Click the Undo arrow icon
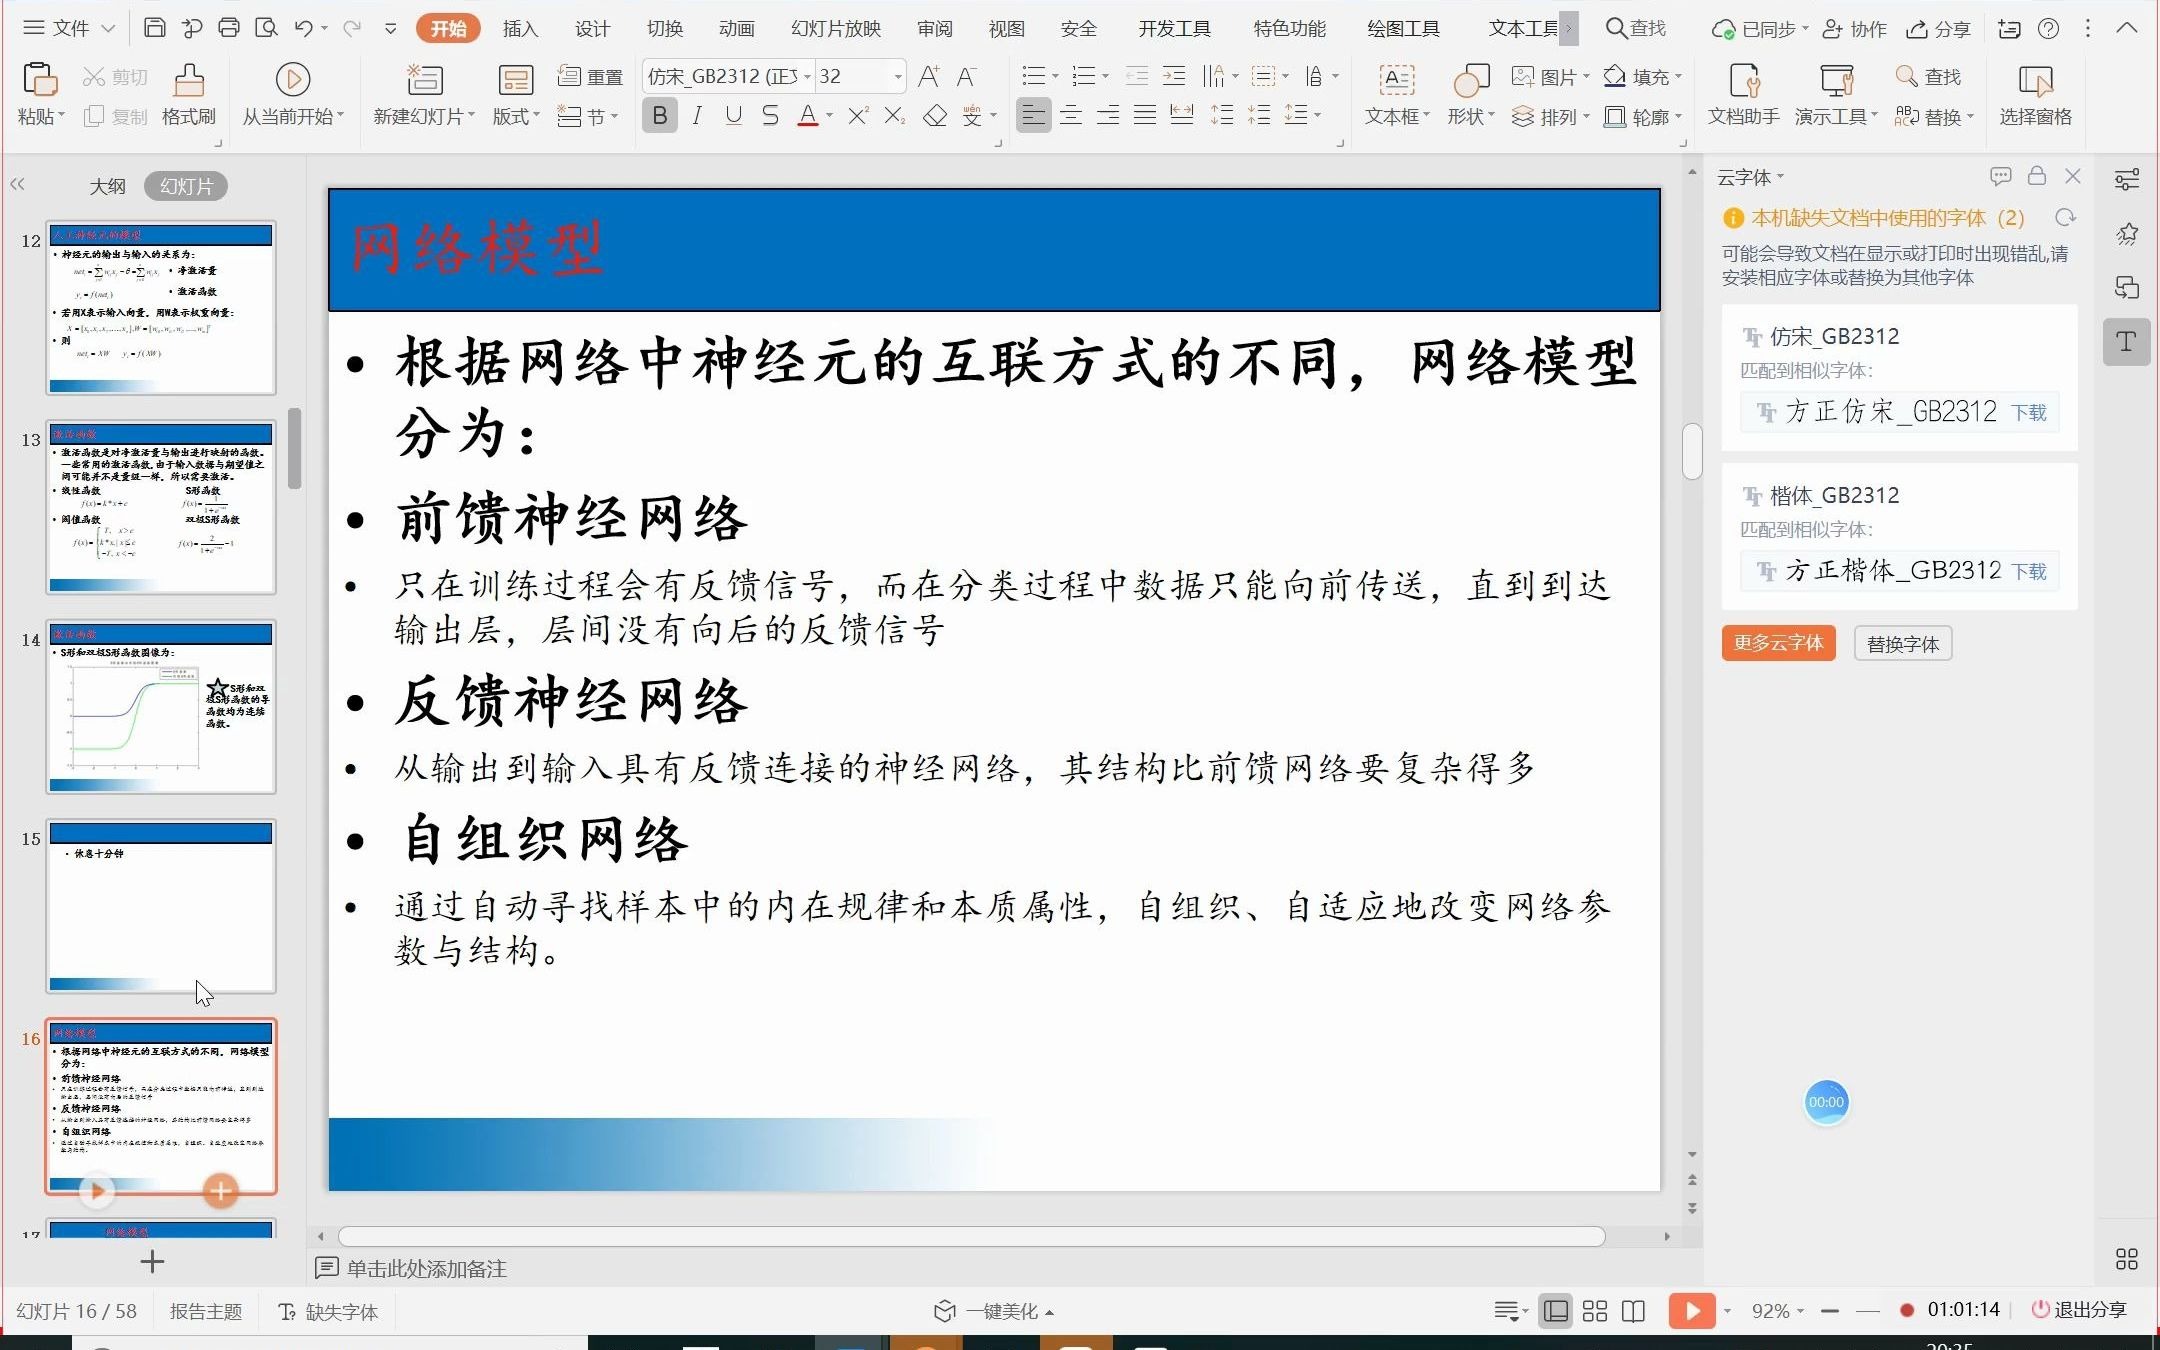 (x=304, y=28)
